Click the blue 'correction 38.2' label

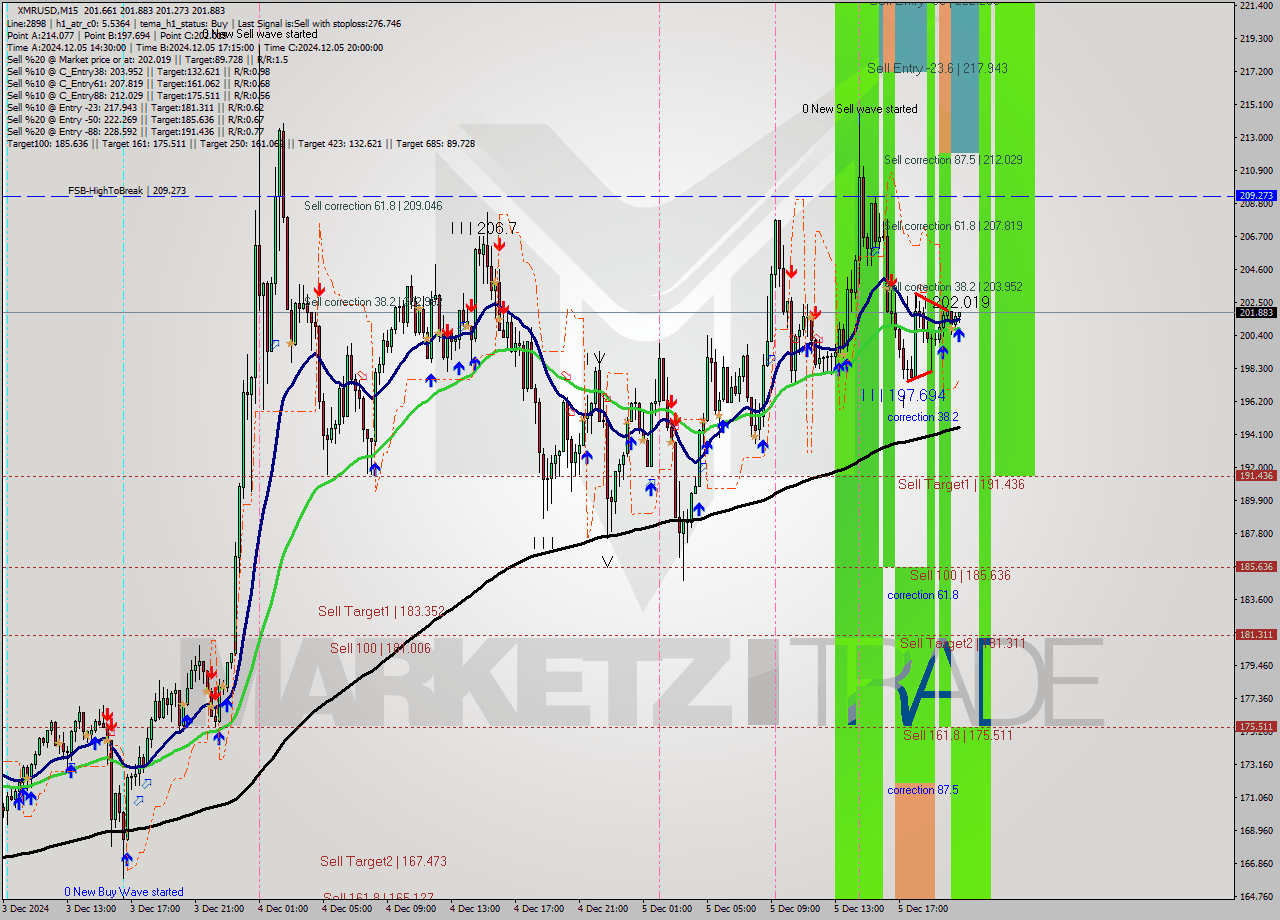(923, 416)
